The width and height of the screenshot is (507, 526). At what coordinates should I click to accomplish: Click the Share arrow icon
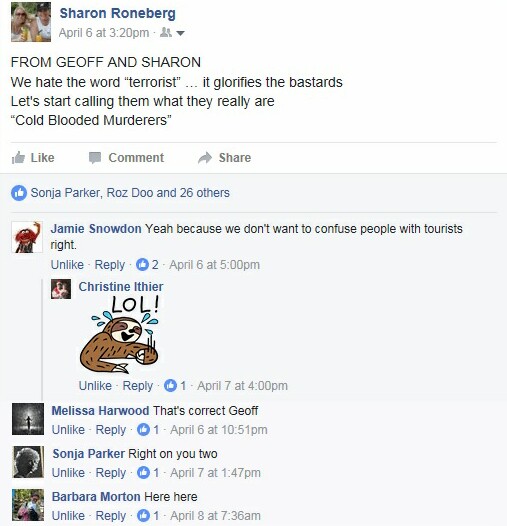(205, 158)
